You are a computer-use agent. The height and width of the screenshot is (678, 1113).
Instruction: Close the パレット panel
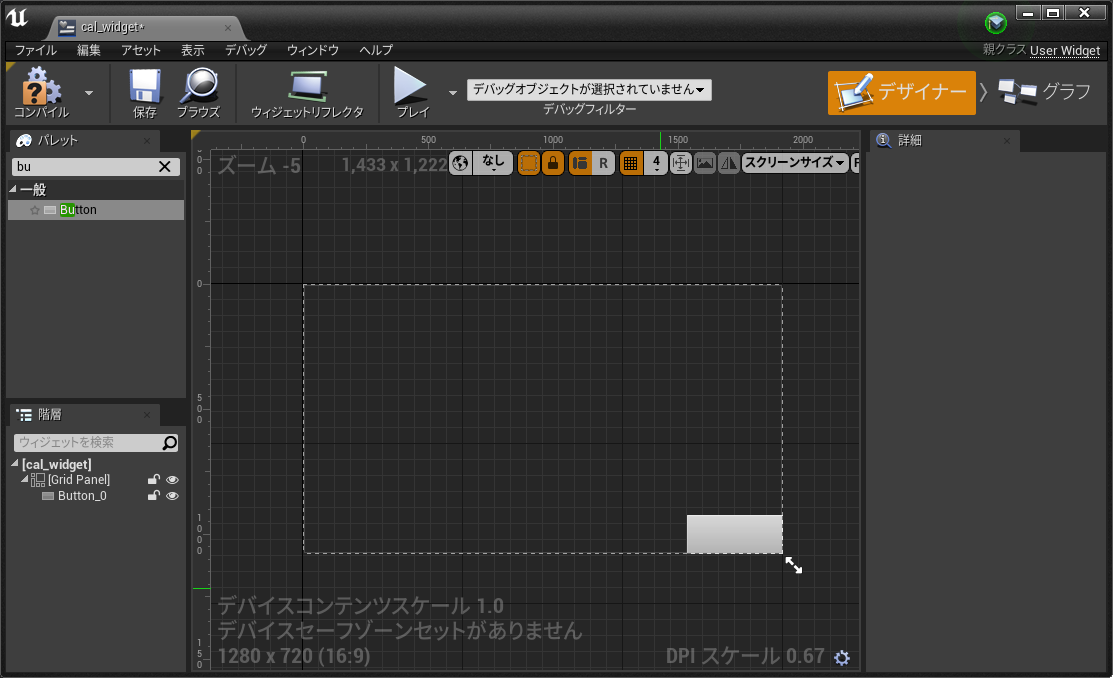[147, 141]
